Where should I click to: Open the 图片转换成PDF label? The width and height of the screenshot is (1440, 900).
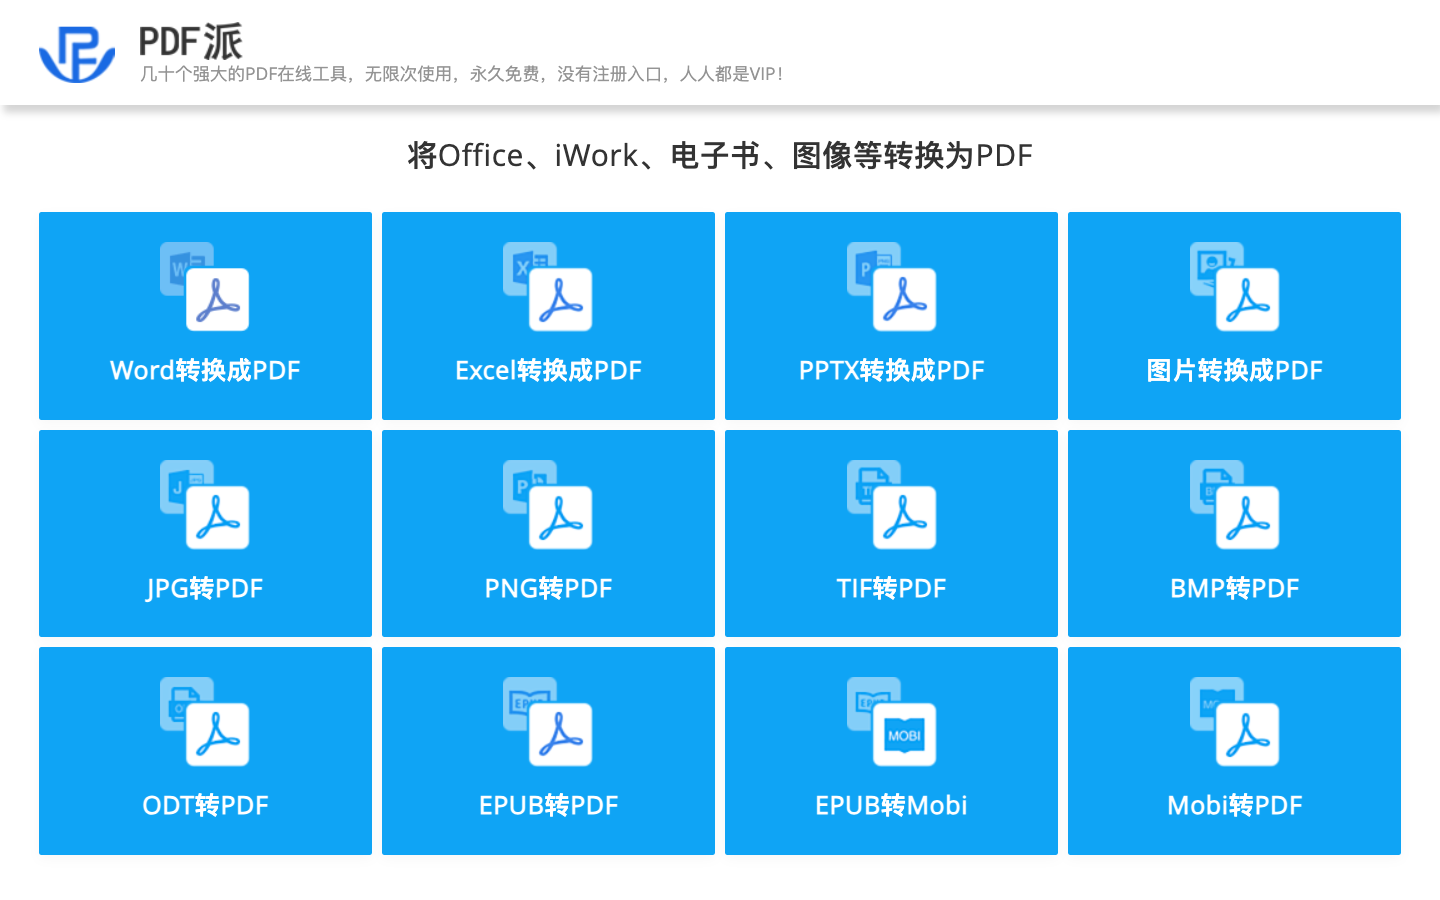[x=1234, y=371]
